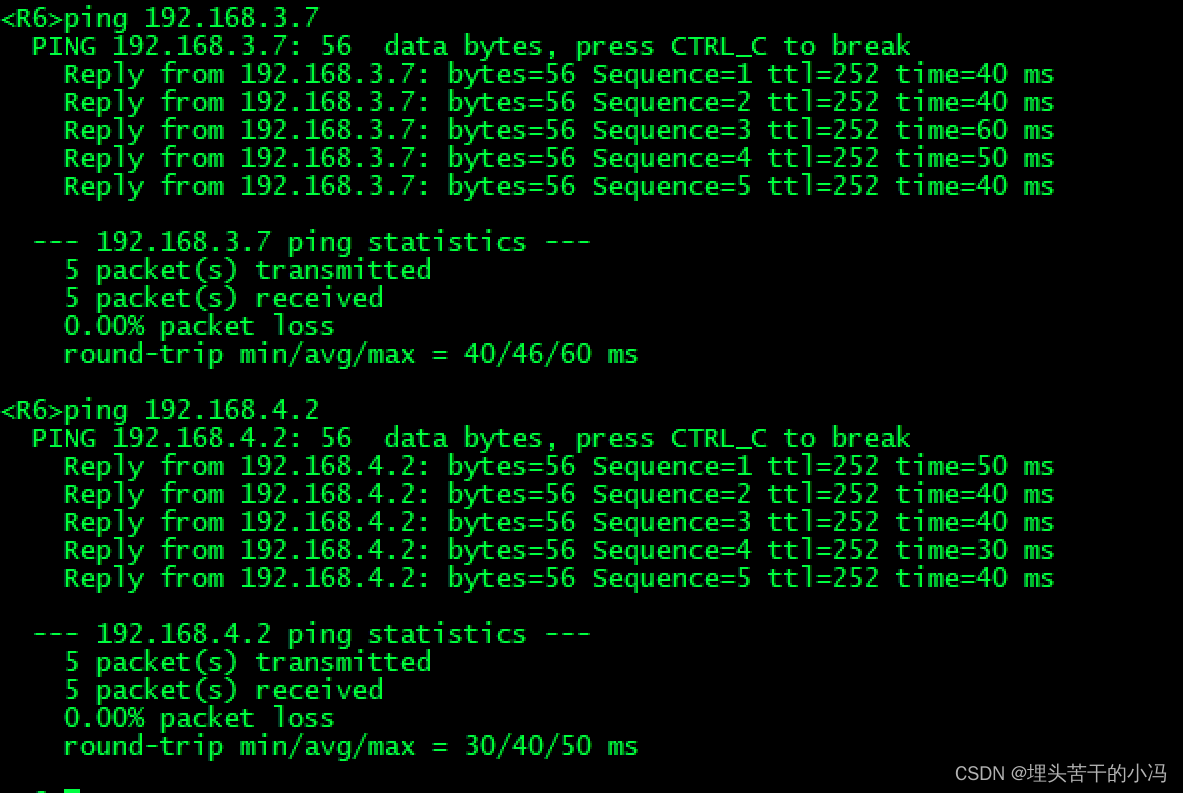Click the second ping 192.168.4.2 command line

click(160, 410)
